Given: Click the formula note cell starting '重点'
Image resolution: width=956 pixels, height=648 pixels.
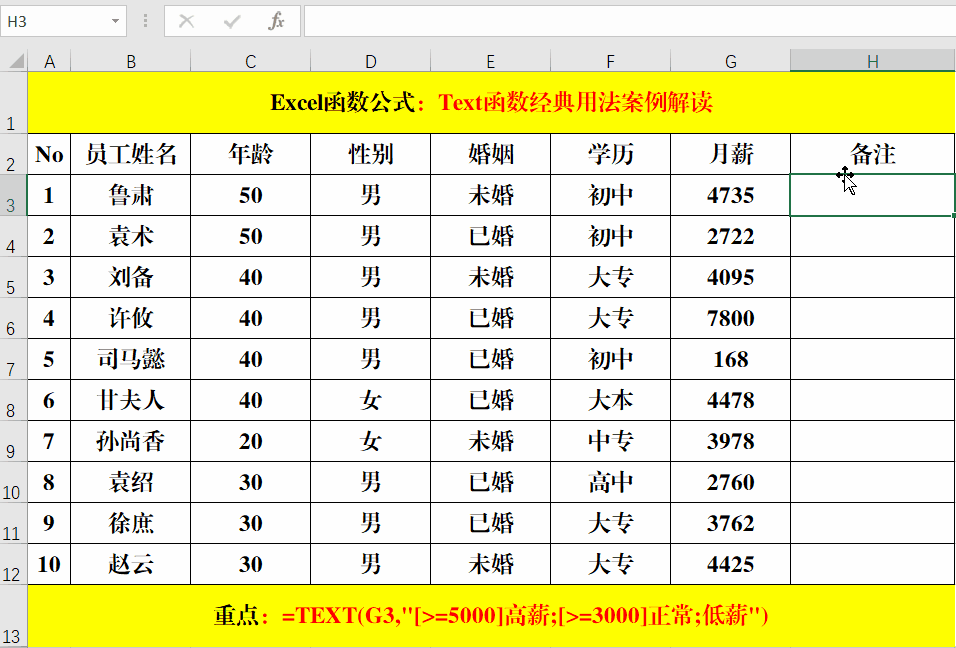Looking at the screenshot, I should (491, 616).
